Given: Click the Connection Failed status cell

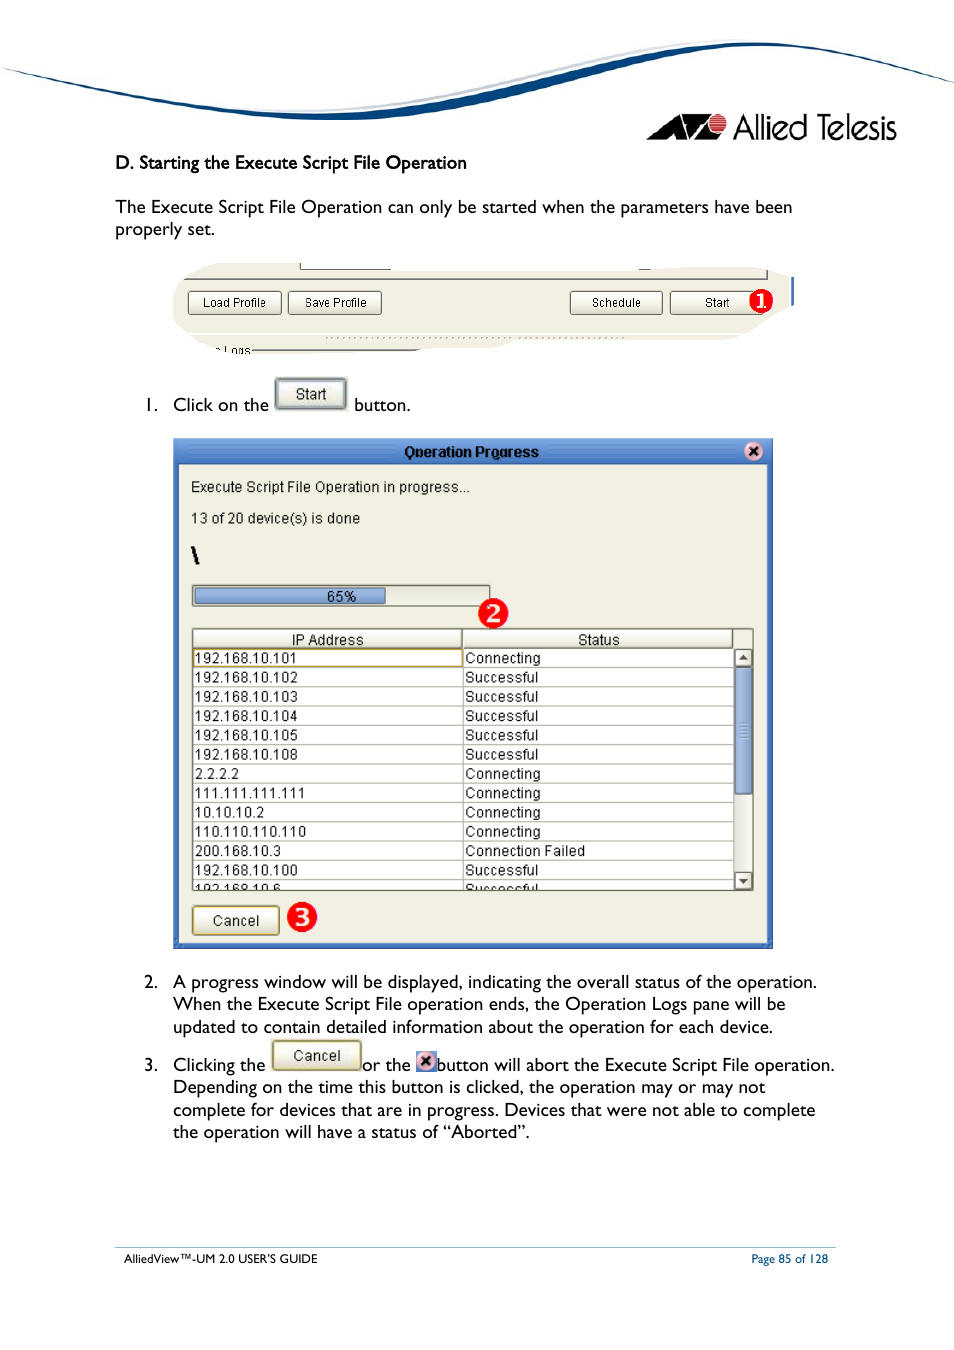Looking at the screenshot, I should pos(598,851).
